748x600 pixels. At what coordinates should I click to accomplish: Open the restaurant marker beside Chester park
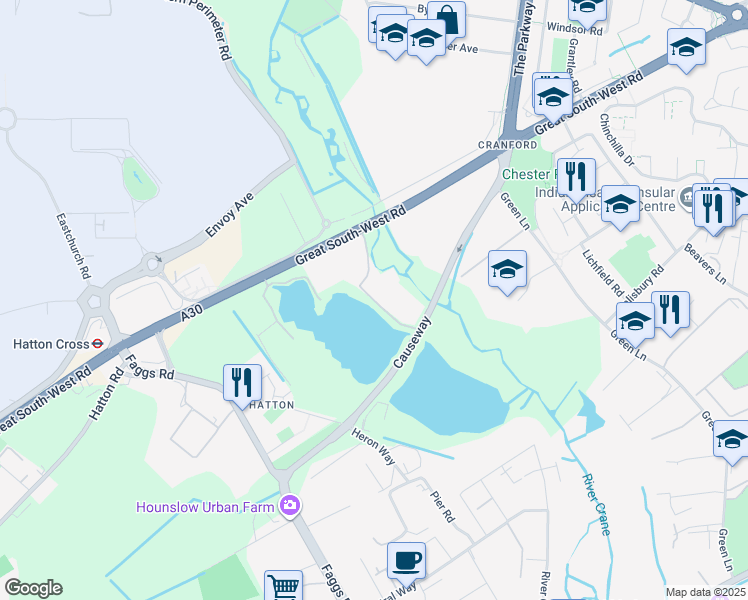[x=576, y=177]
